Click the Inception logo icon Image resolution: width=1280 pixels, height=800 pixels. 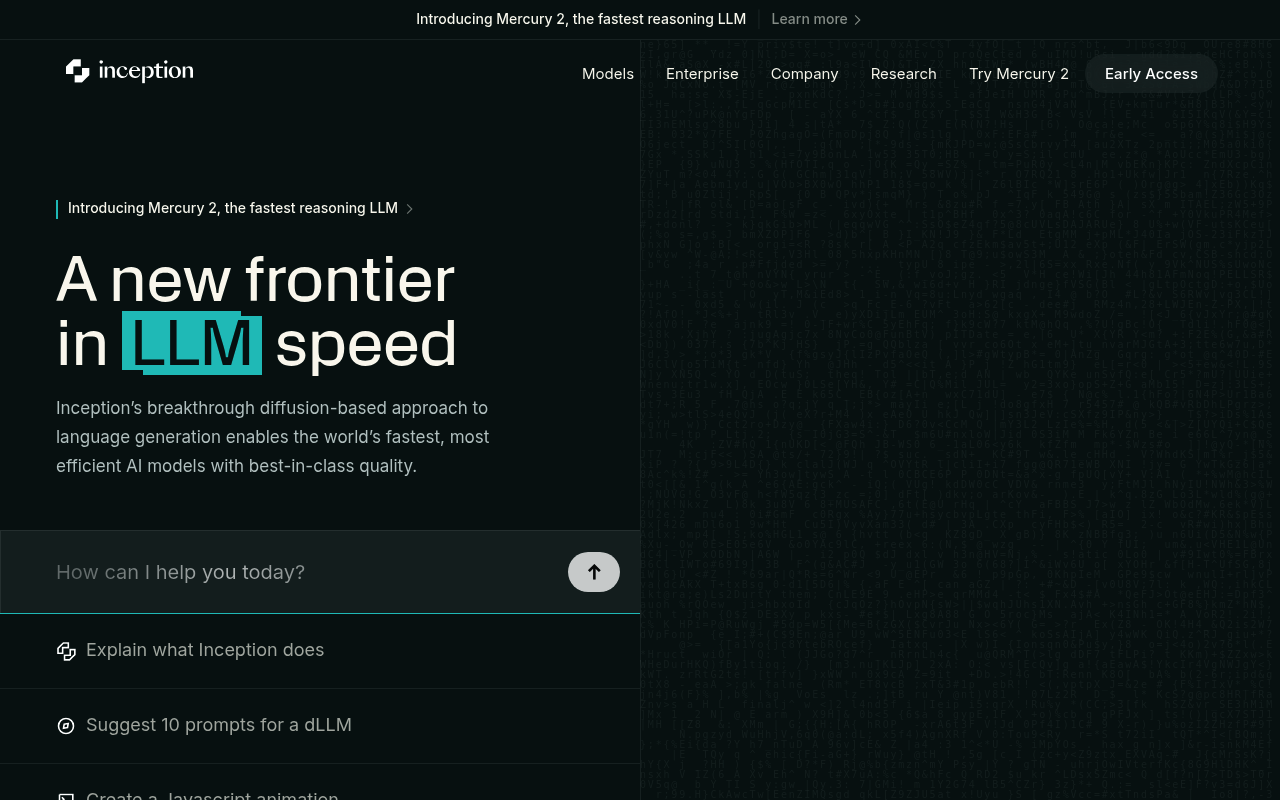[x=77, y=71]
